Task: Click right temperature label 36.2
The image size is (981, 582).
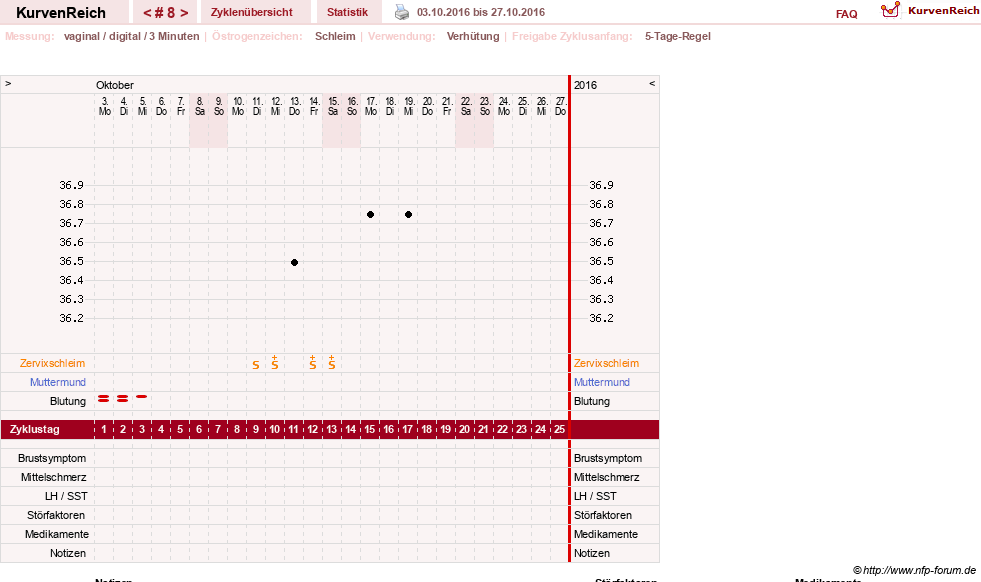Action: tap(601, 318)
